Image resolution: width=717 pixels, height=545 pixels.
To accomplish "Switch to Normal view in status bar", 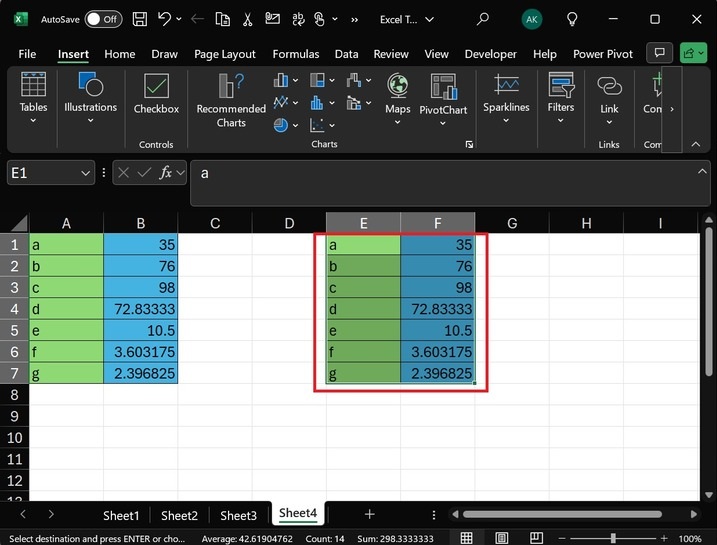I will click(x=466, y=538).
